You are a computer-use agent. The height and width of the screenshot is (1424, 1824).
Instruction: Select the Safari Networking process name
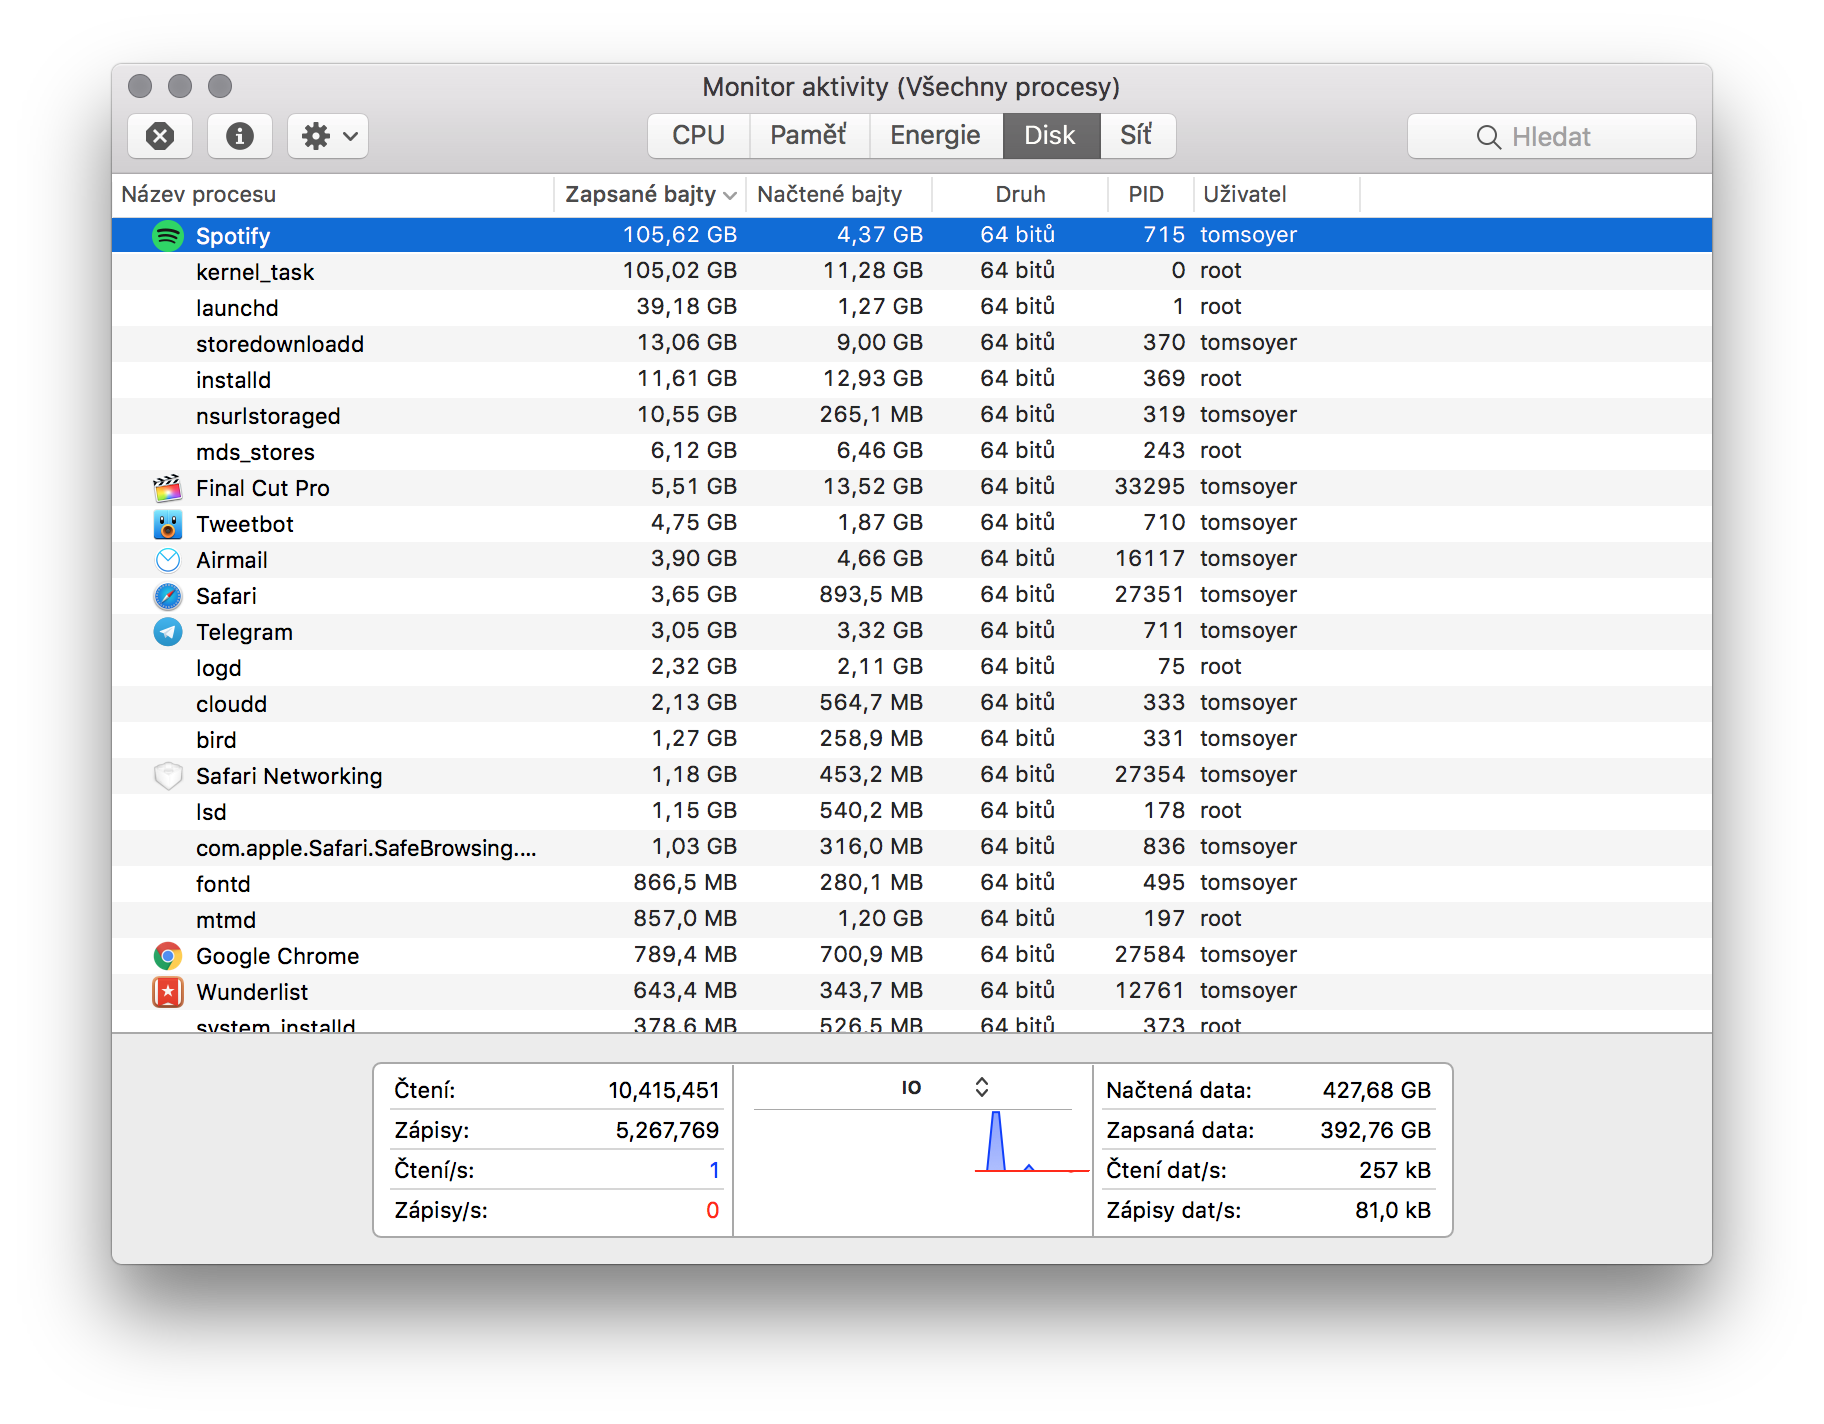tap(289, 776)
